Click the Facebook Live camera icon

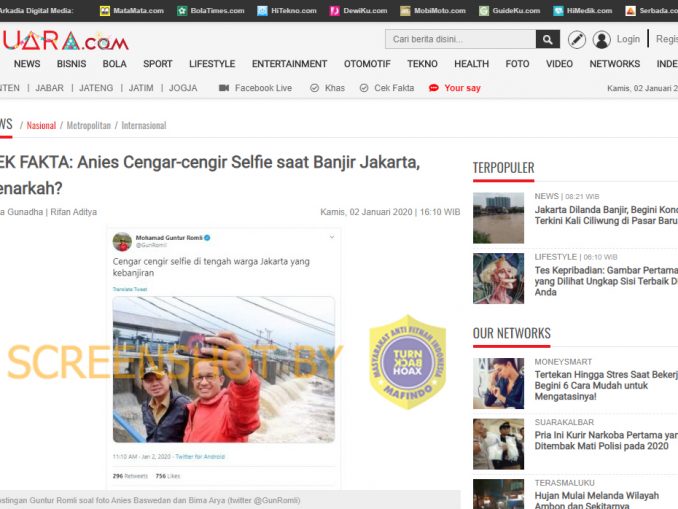(224, 88)
